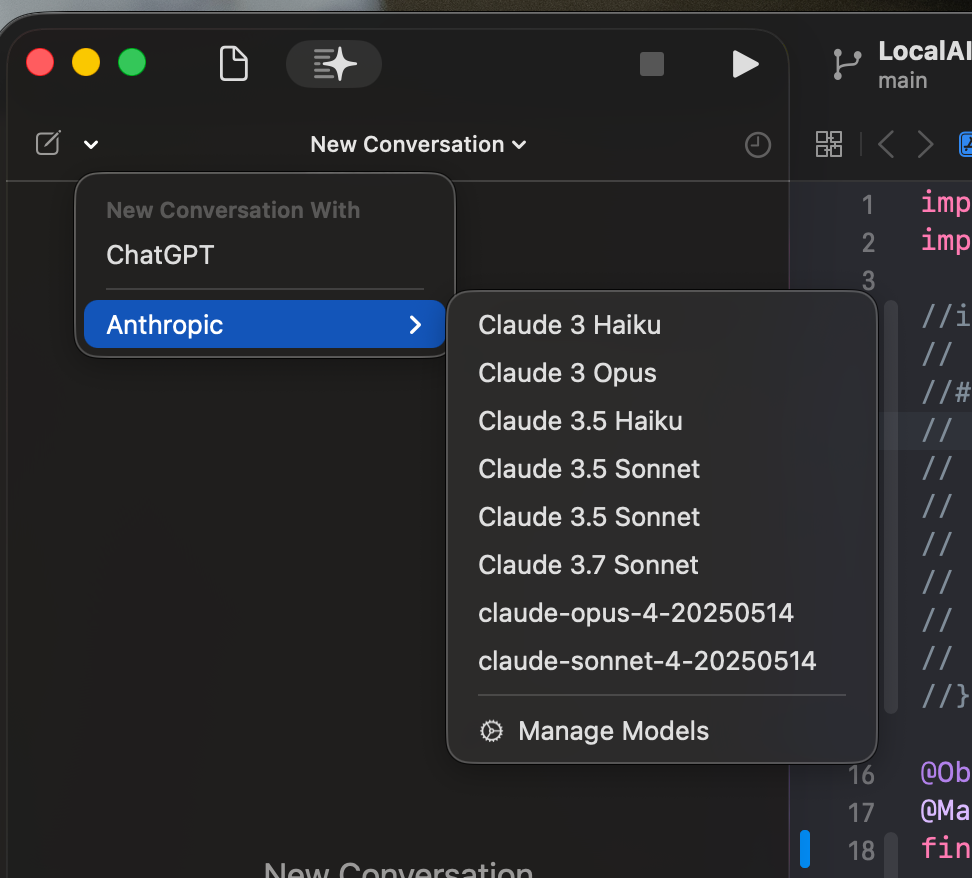Click line number 2 in the editor gutter
Viewport: 972px width, 878px height.
(x=868, y=242)
